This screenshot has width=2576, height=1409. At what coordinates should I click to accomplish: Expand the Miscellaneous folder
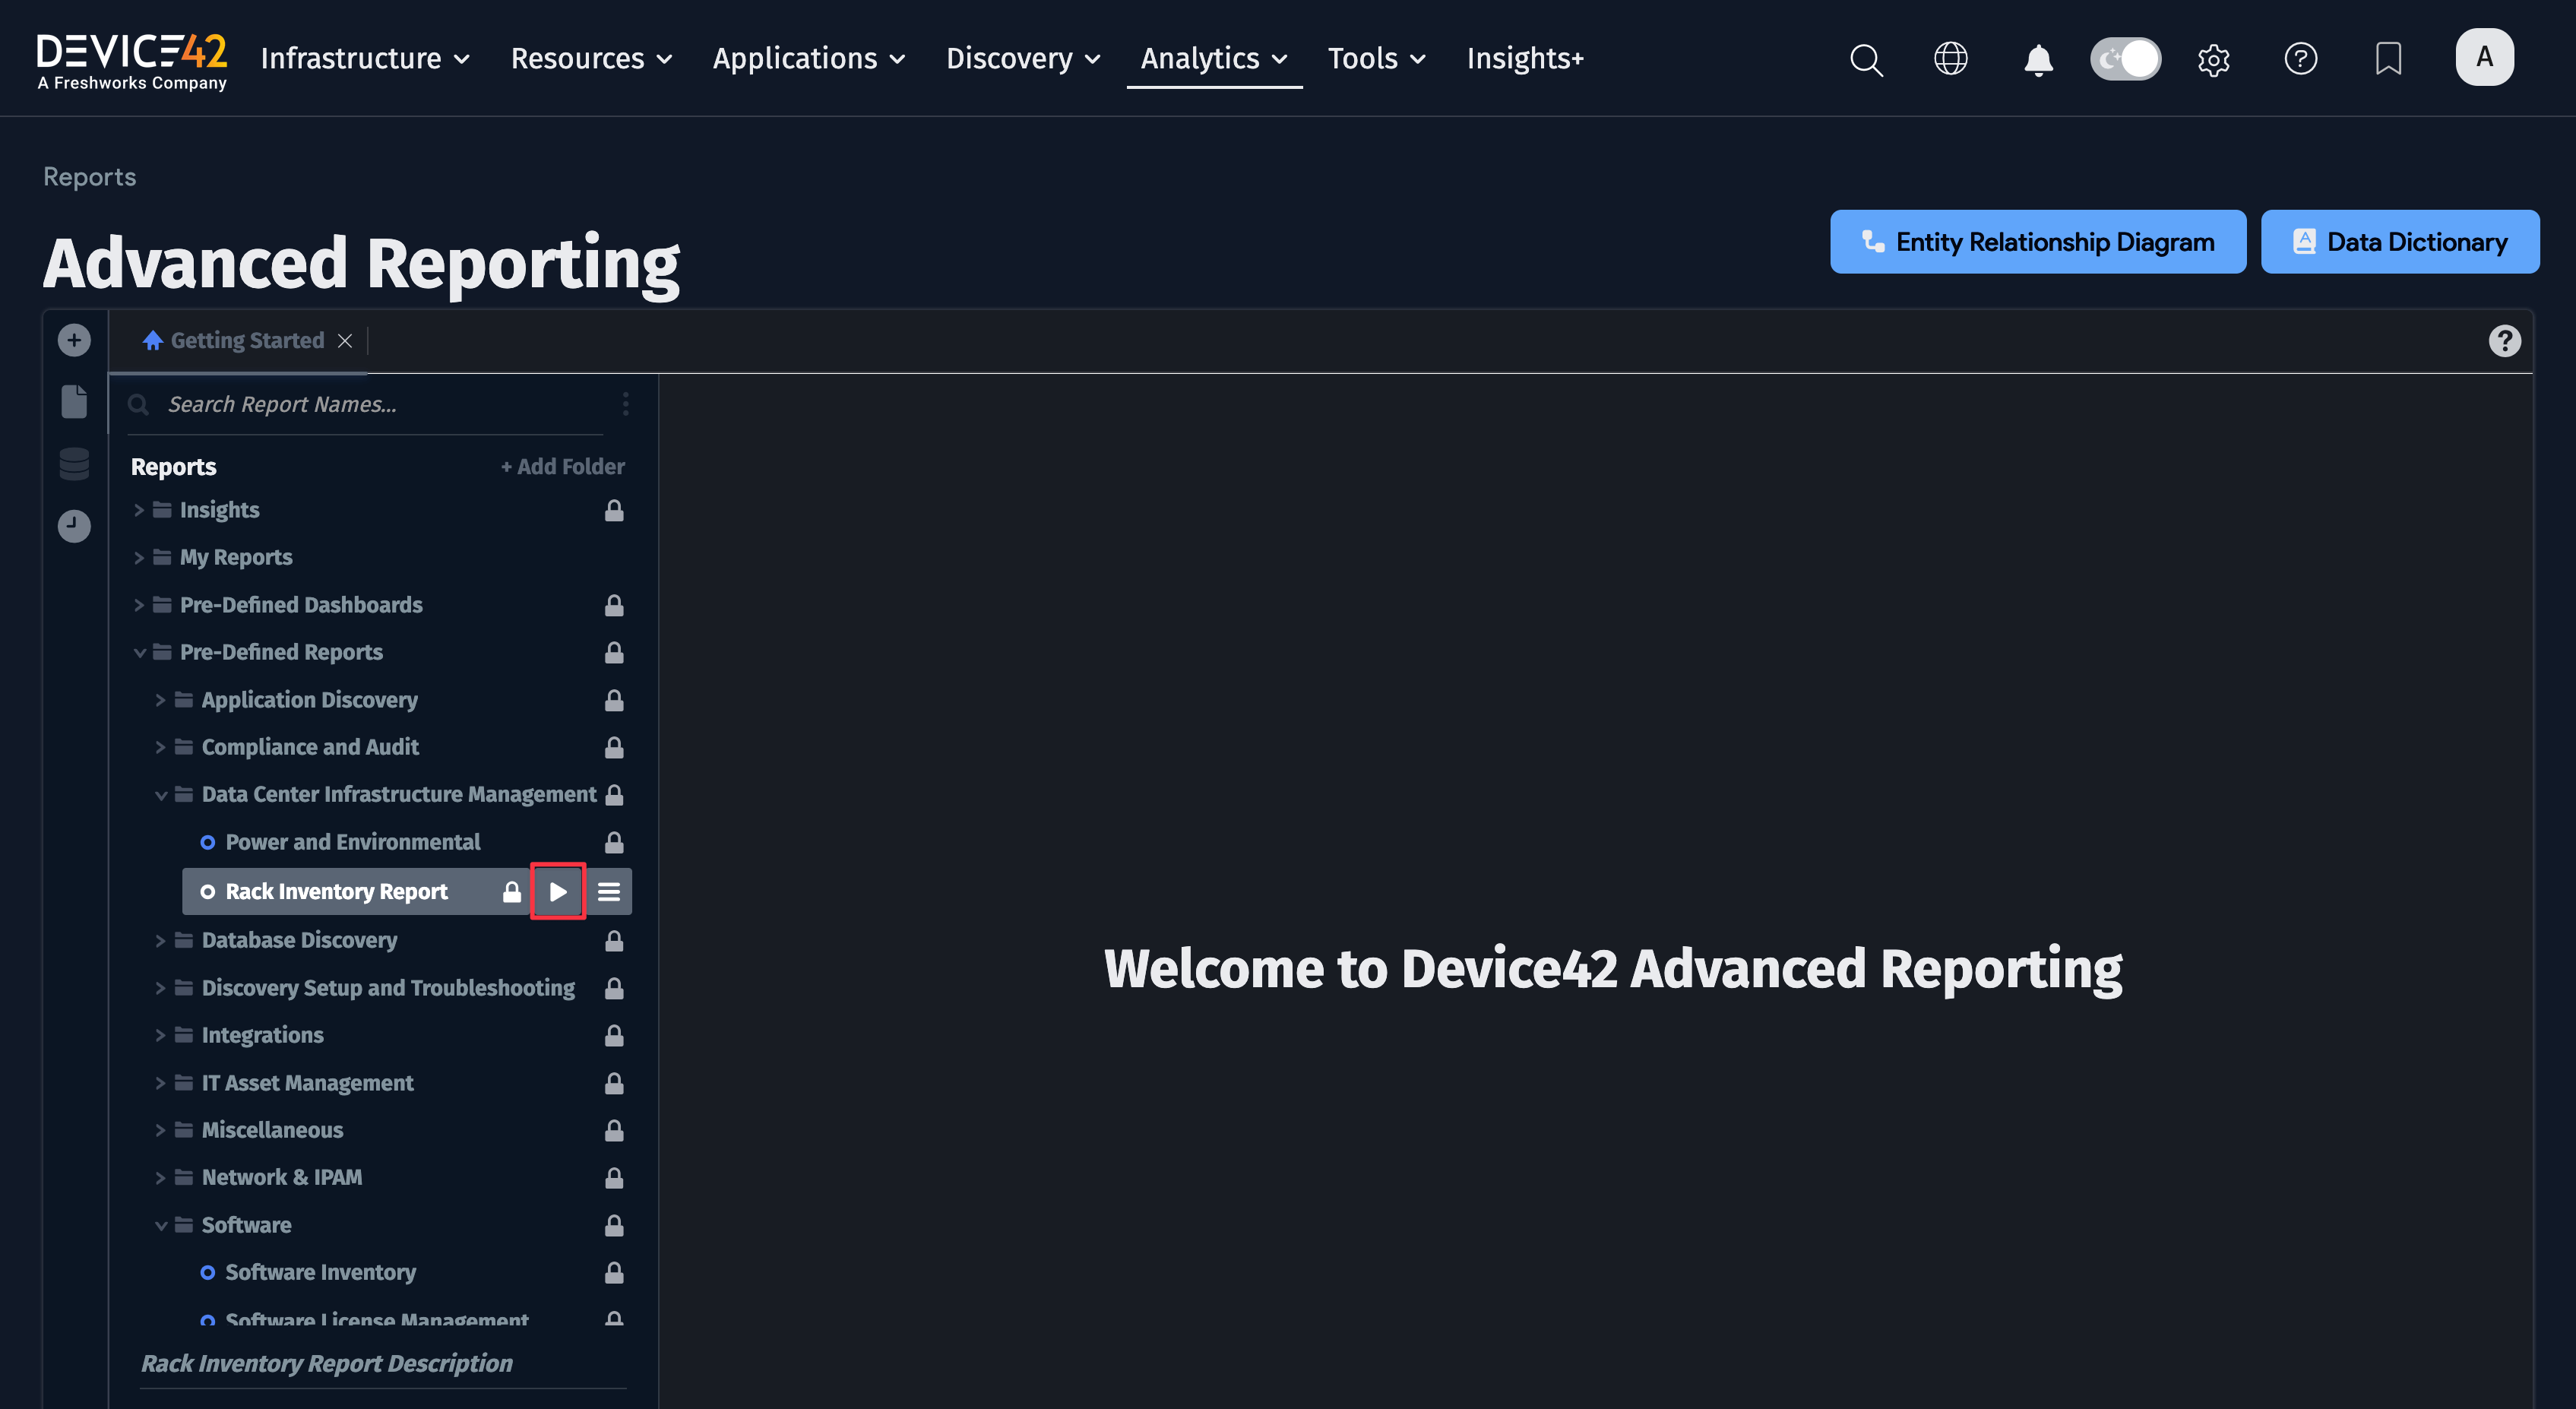point(160,1130)
